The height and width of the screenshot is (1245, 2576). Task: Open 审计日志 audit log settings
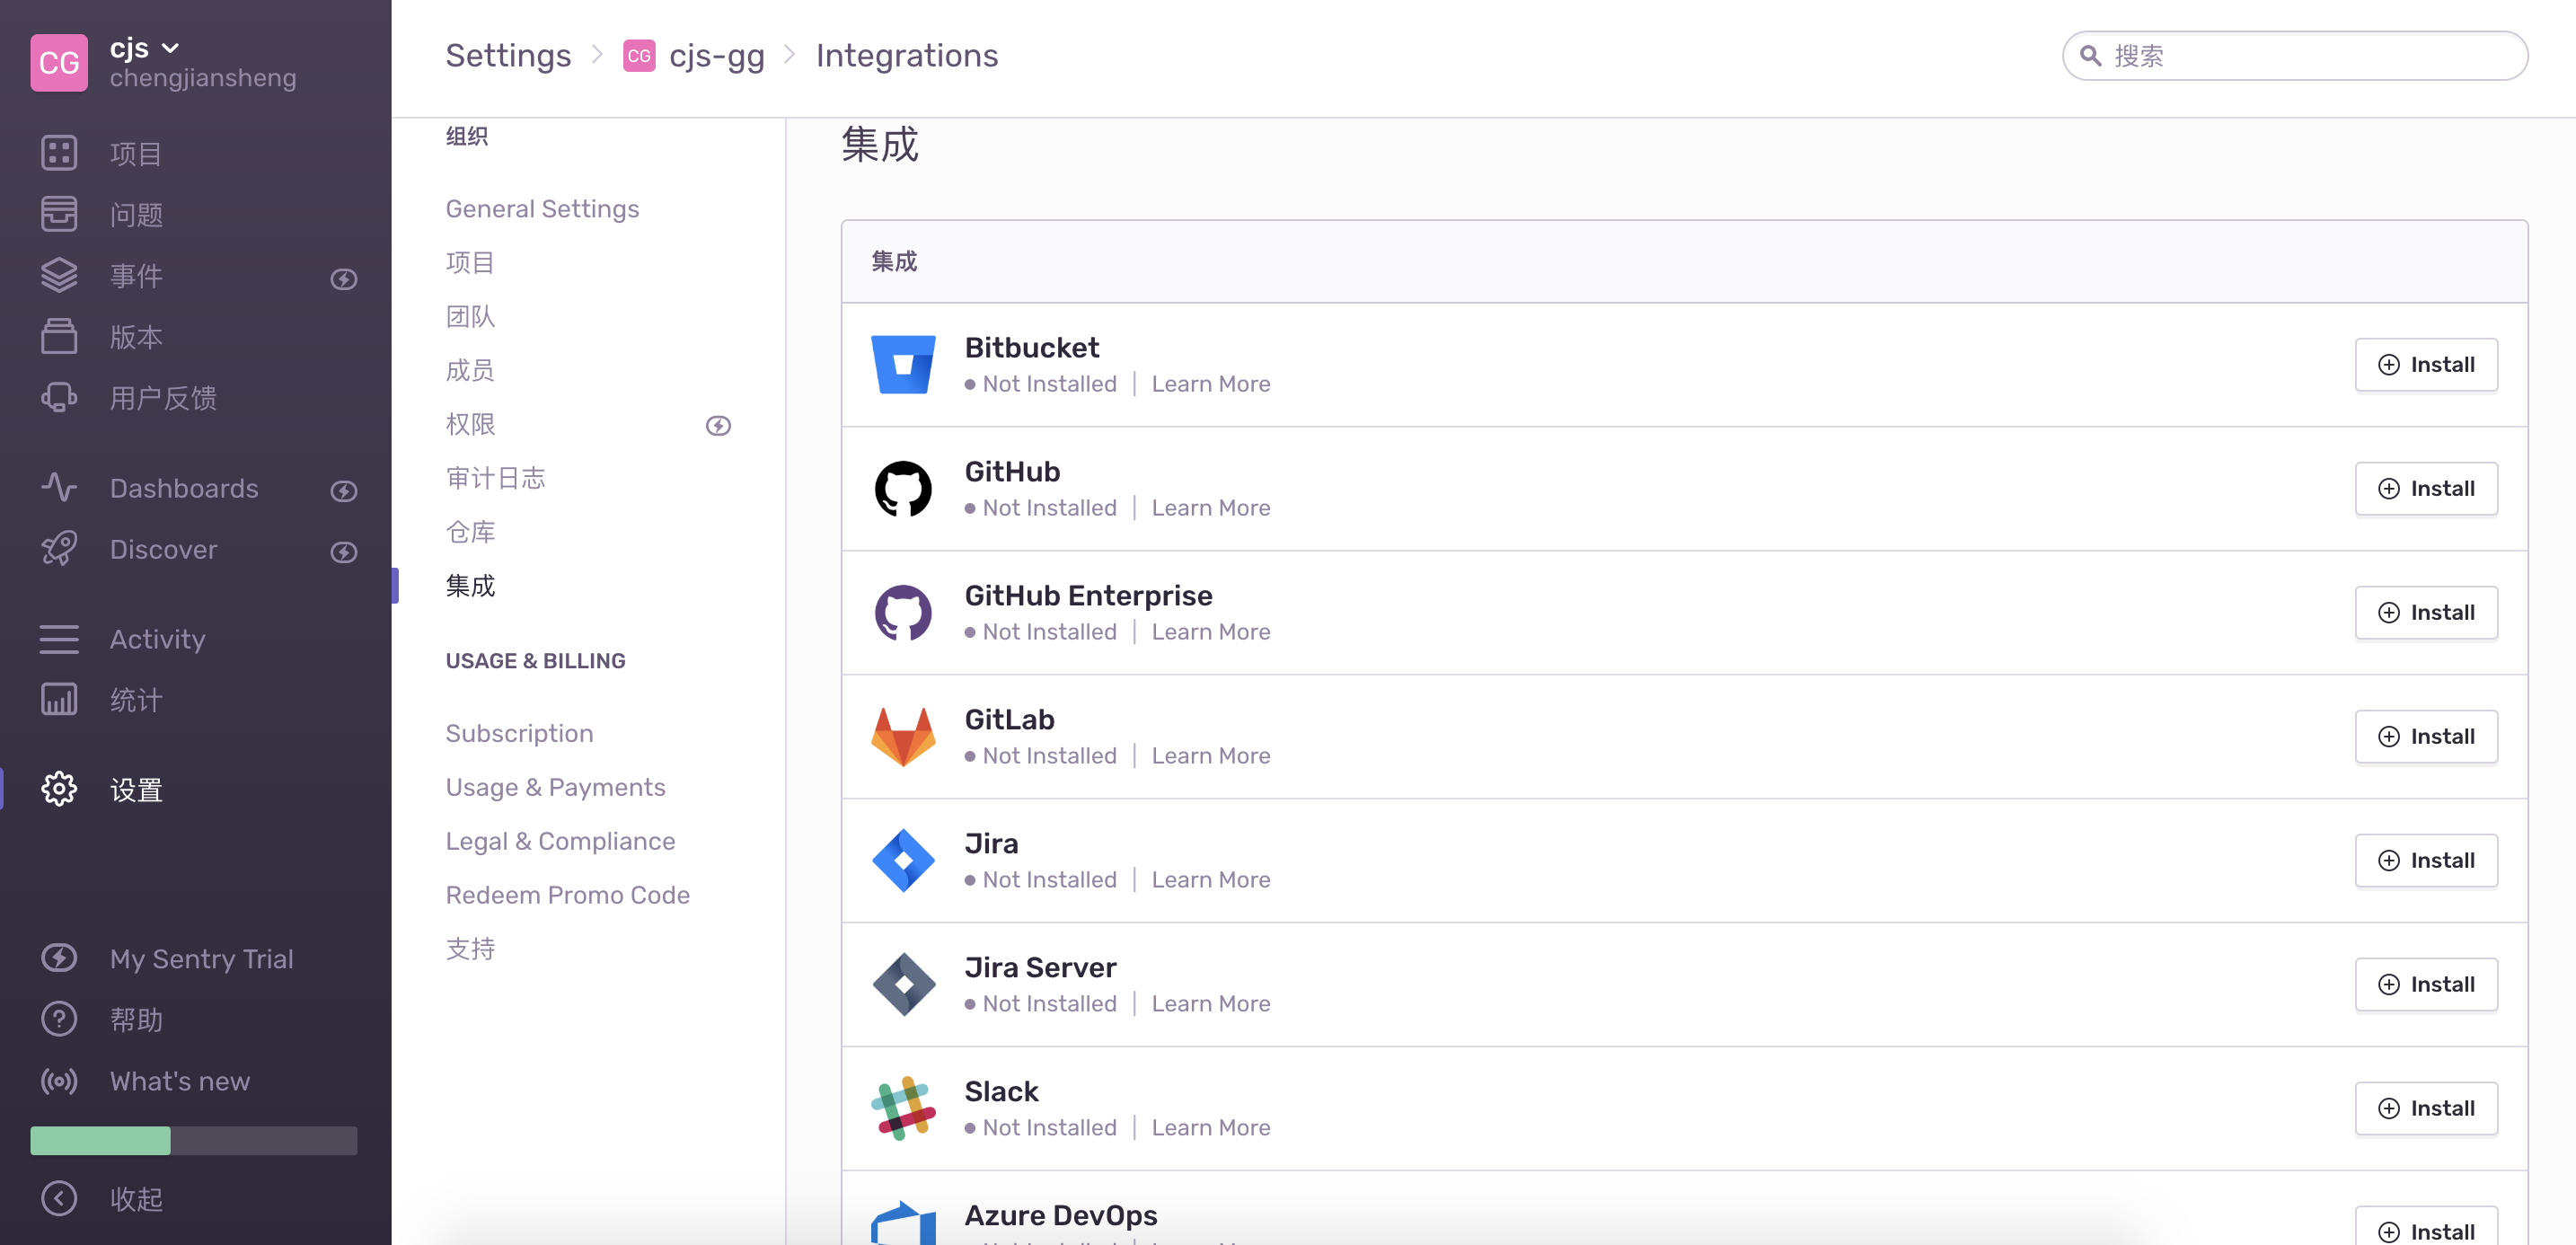tap(495, 478)
